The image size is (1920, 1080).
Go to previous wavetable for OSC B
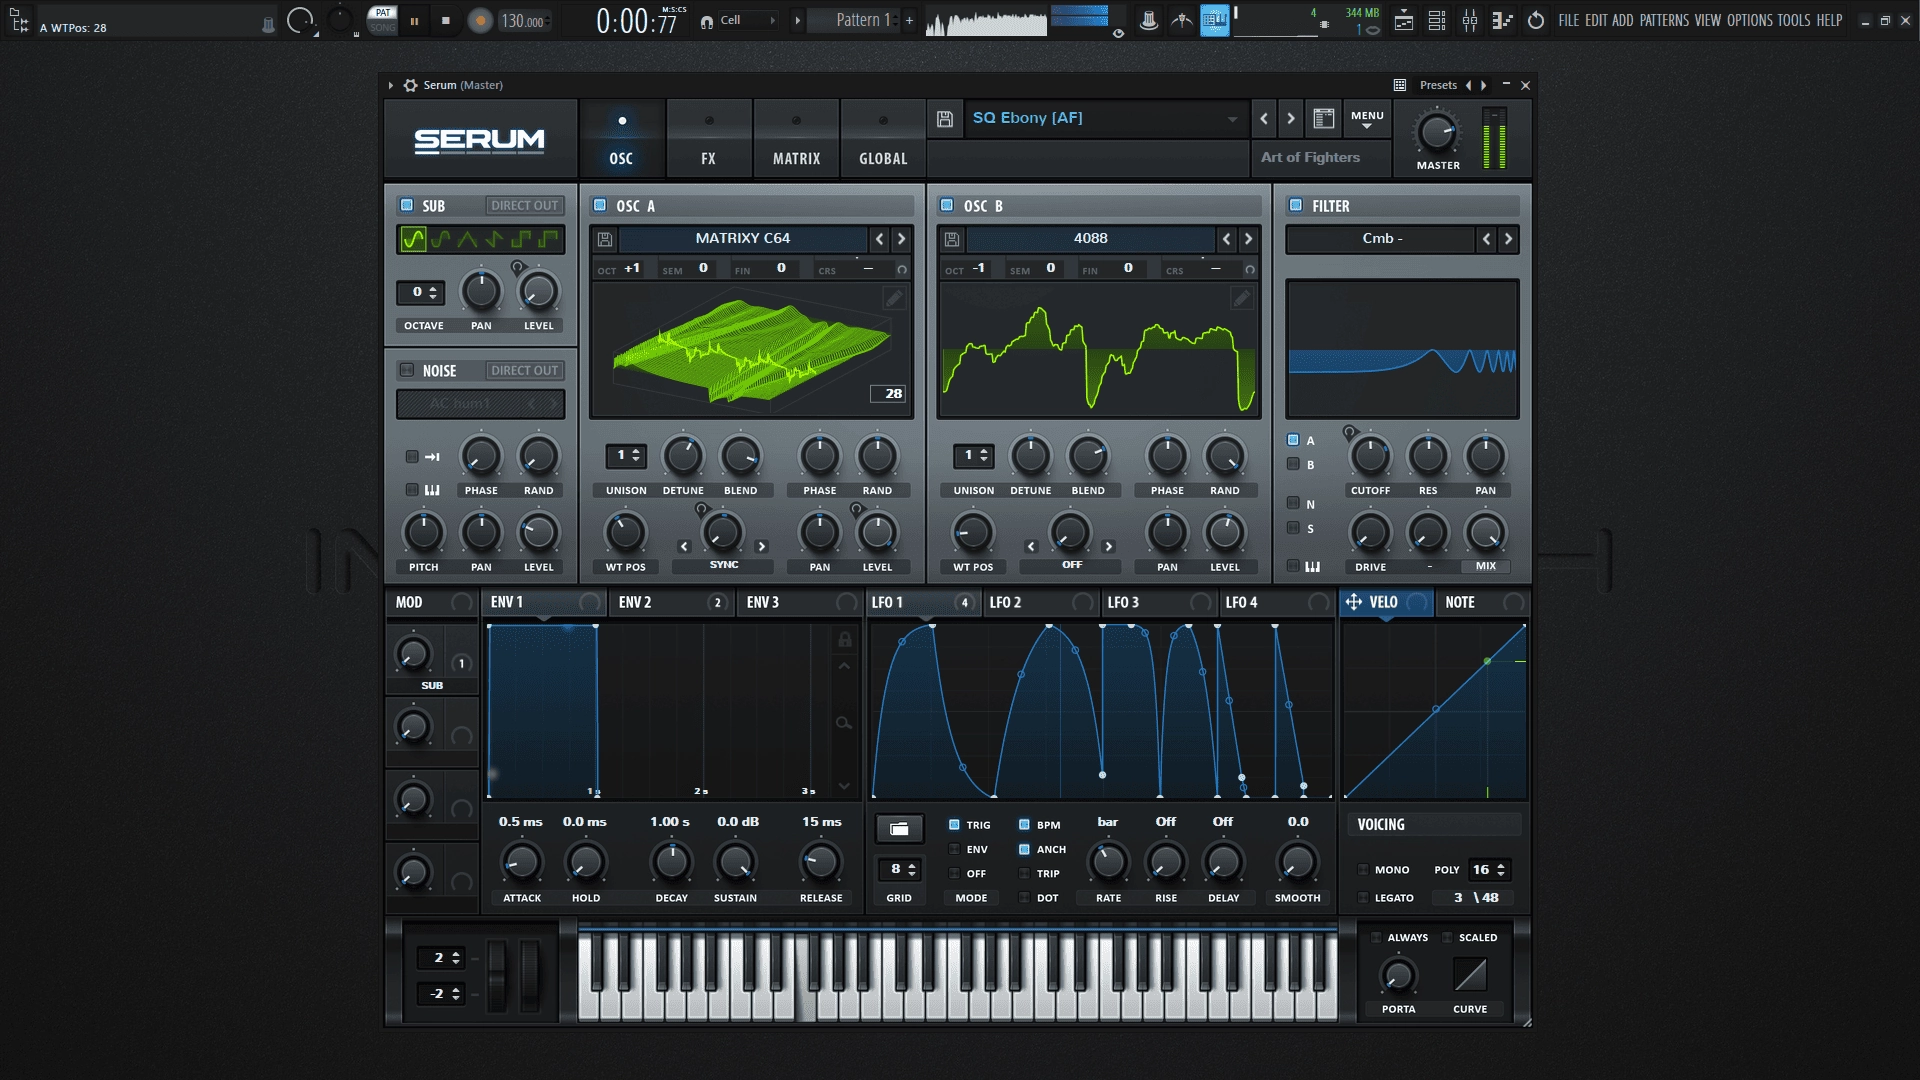click(x=1226, y=239)
